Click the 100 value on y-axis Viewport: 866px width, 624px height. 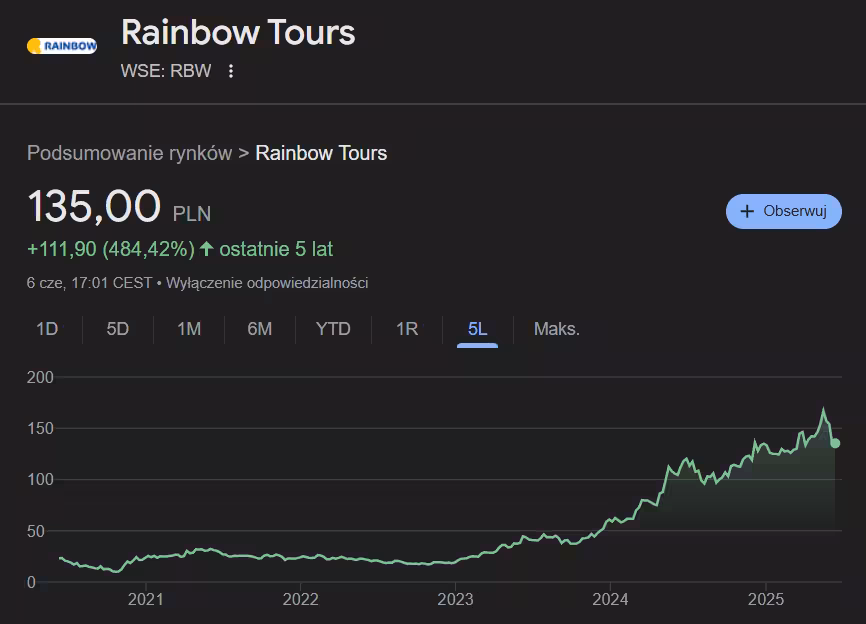[x=40, y=479]
